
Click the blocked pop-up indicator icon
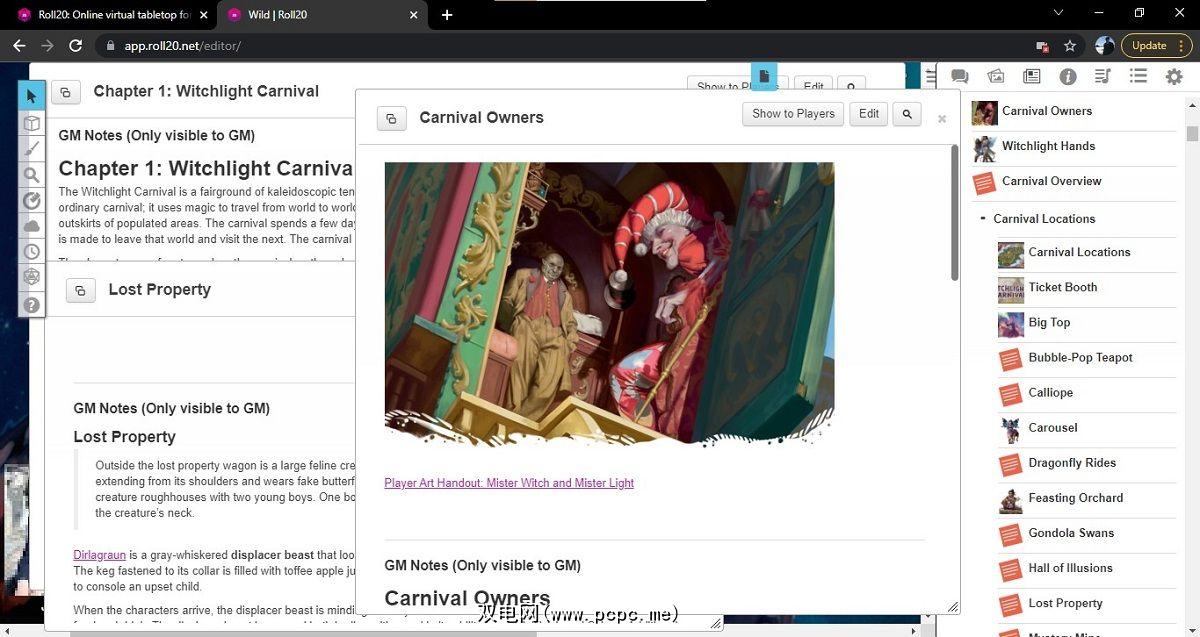[1042, 46]
